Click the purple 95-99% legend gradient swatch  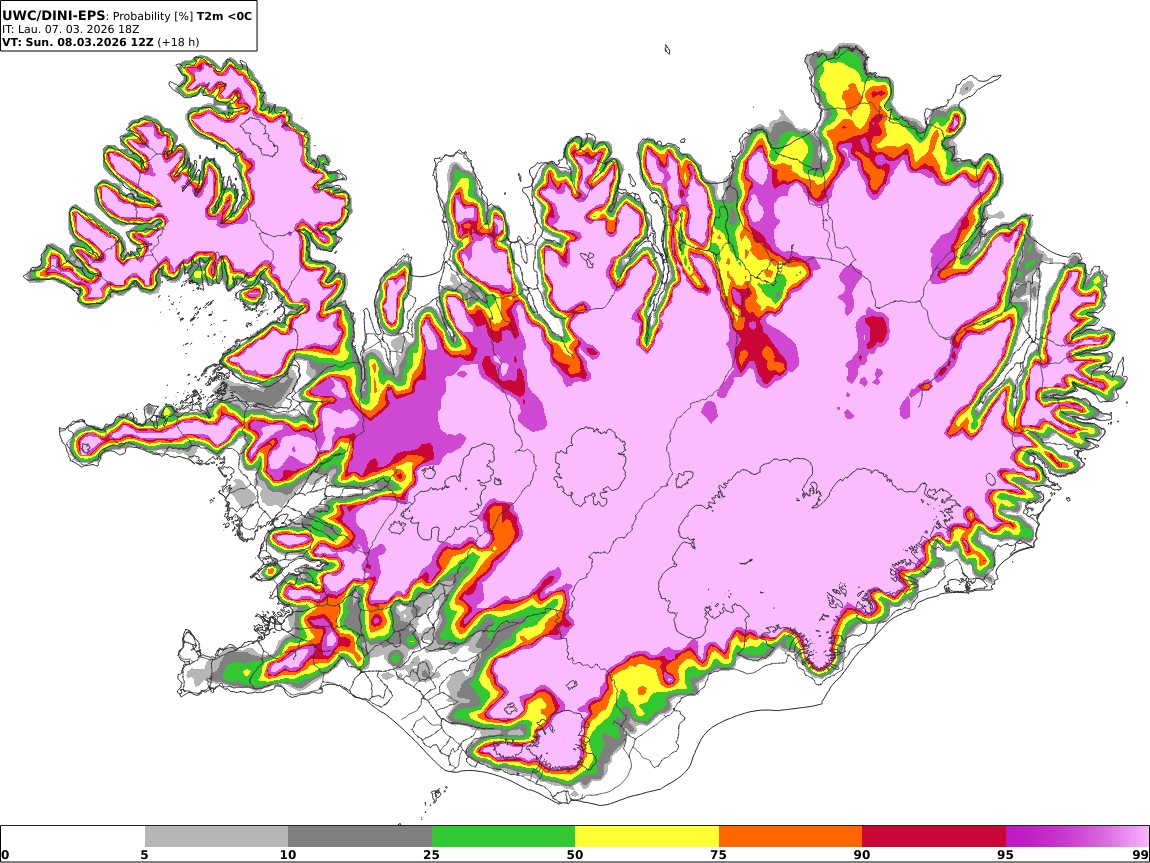pyautogui.click(x=1077, y=836)
